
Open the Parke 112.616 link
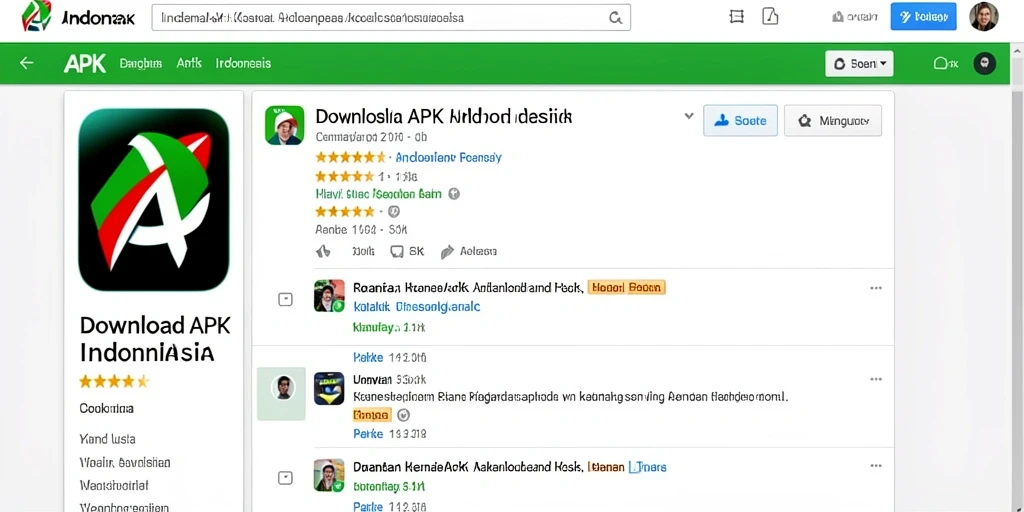point(390,506)
